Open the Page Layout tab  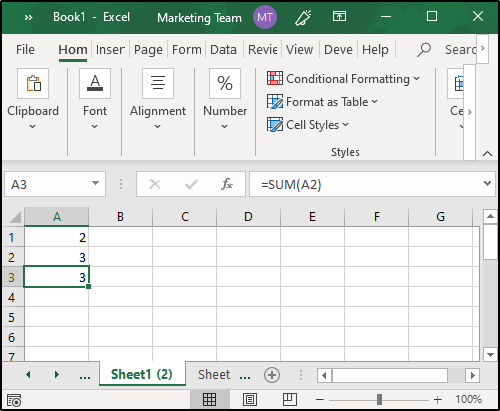click(x=148, y=50)
